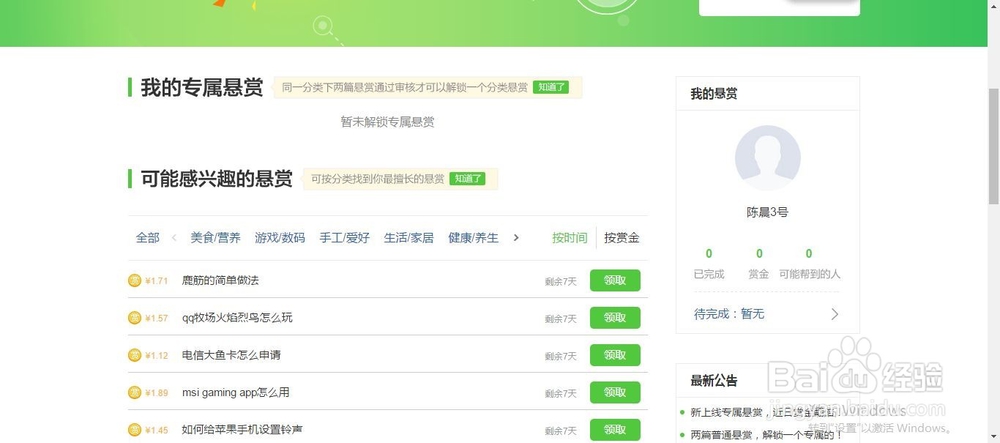Claim 如何给苹果手机设置铃声 with 领取

coord(615,430)
